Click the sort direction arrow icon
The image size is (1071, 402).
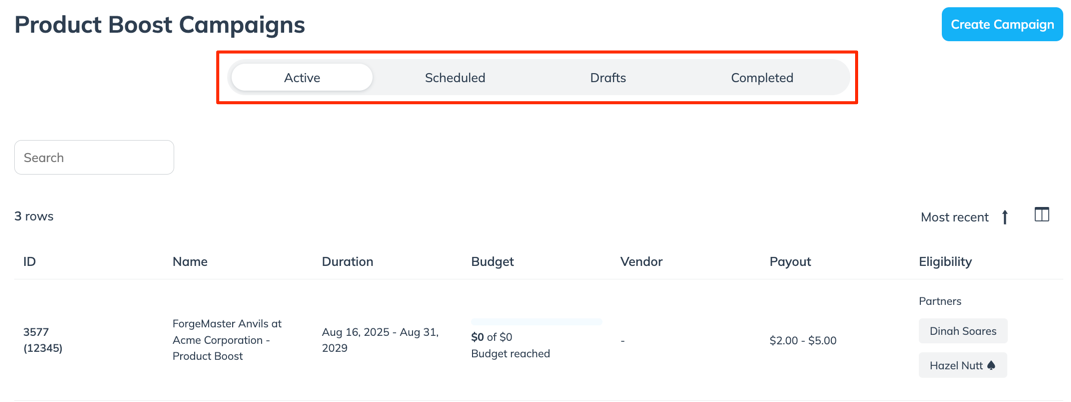click(x=1005, y=217)
